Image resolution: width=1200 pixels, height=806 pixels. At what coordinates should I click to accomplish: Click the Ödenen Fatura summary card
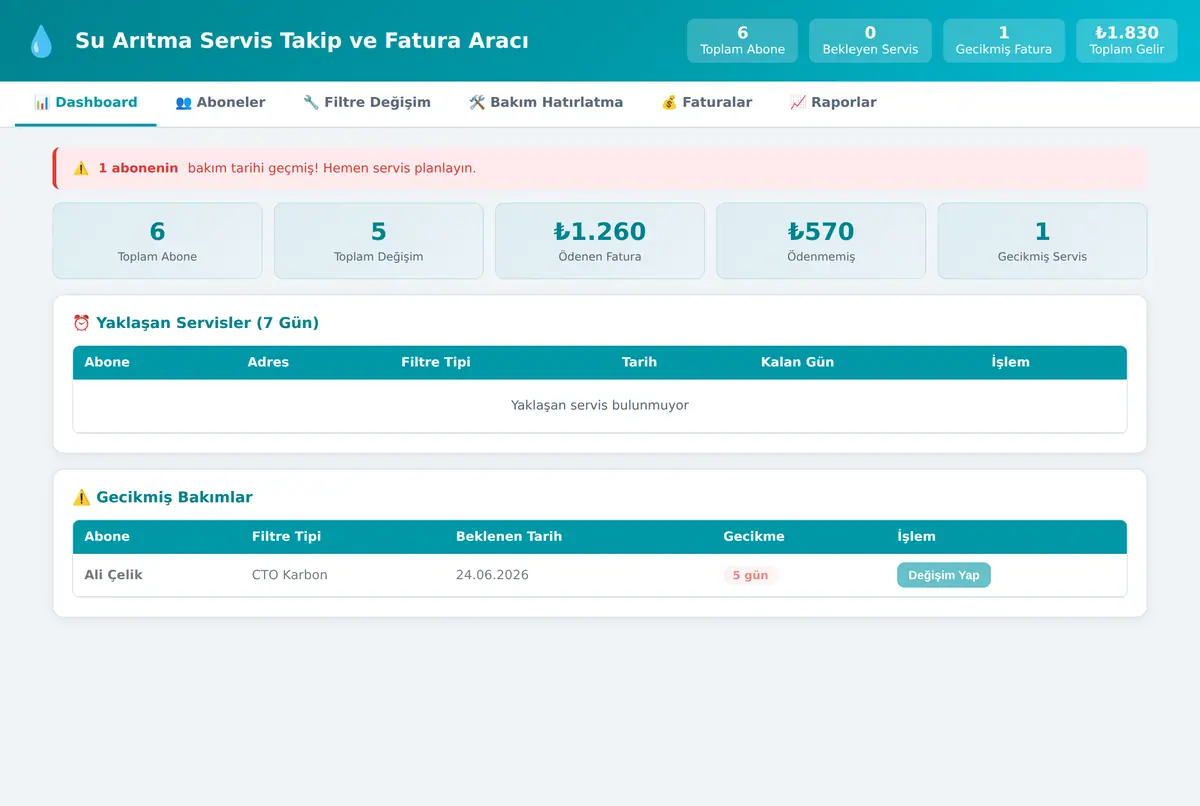[x=600, y=241]
